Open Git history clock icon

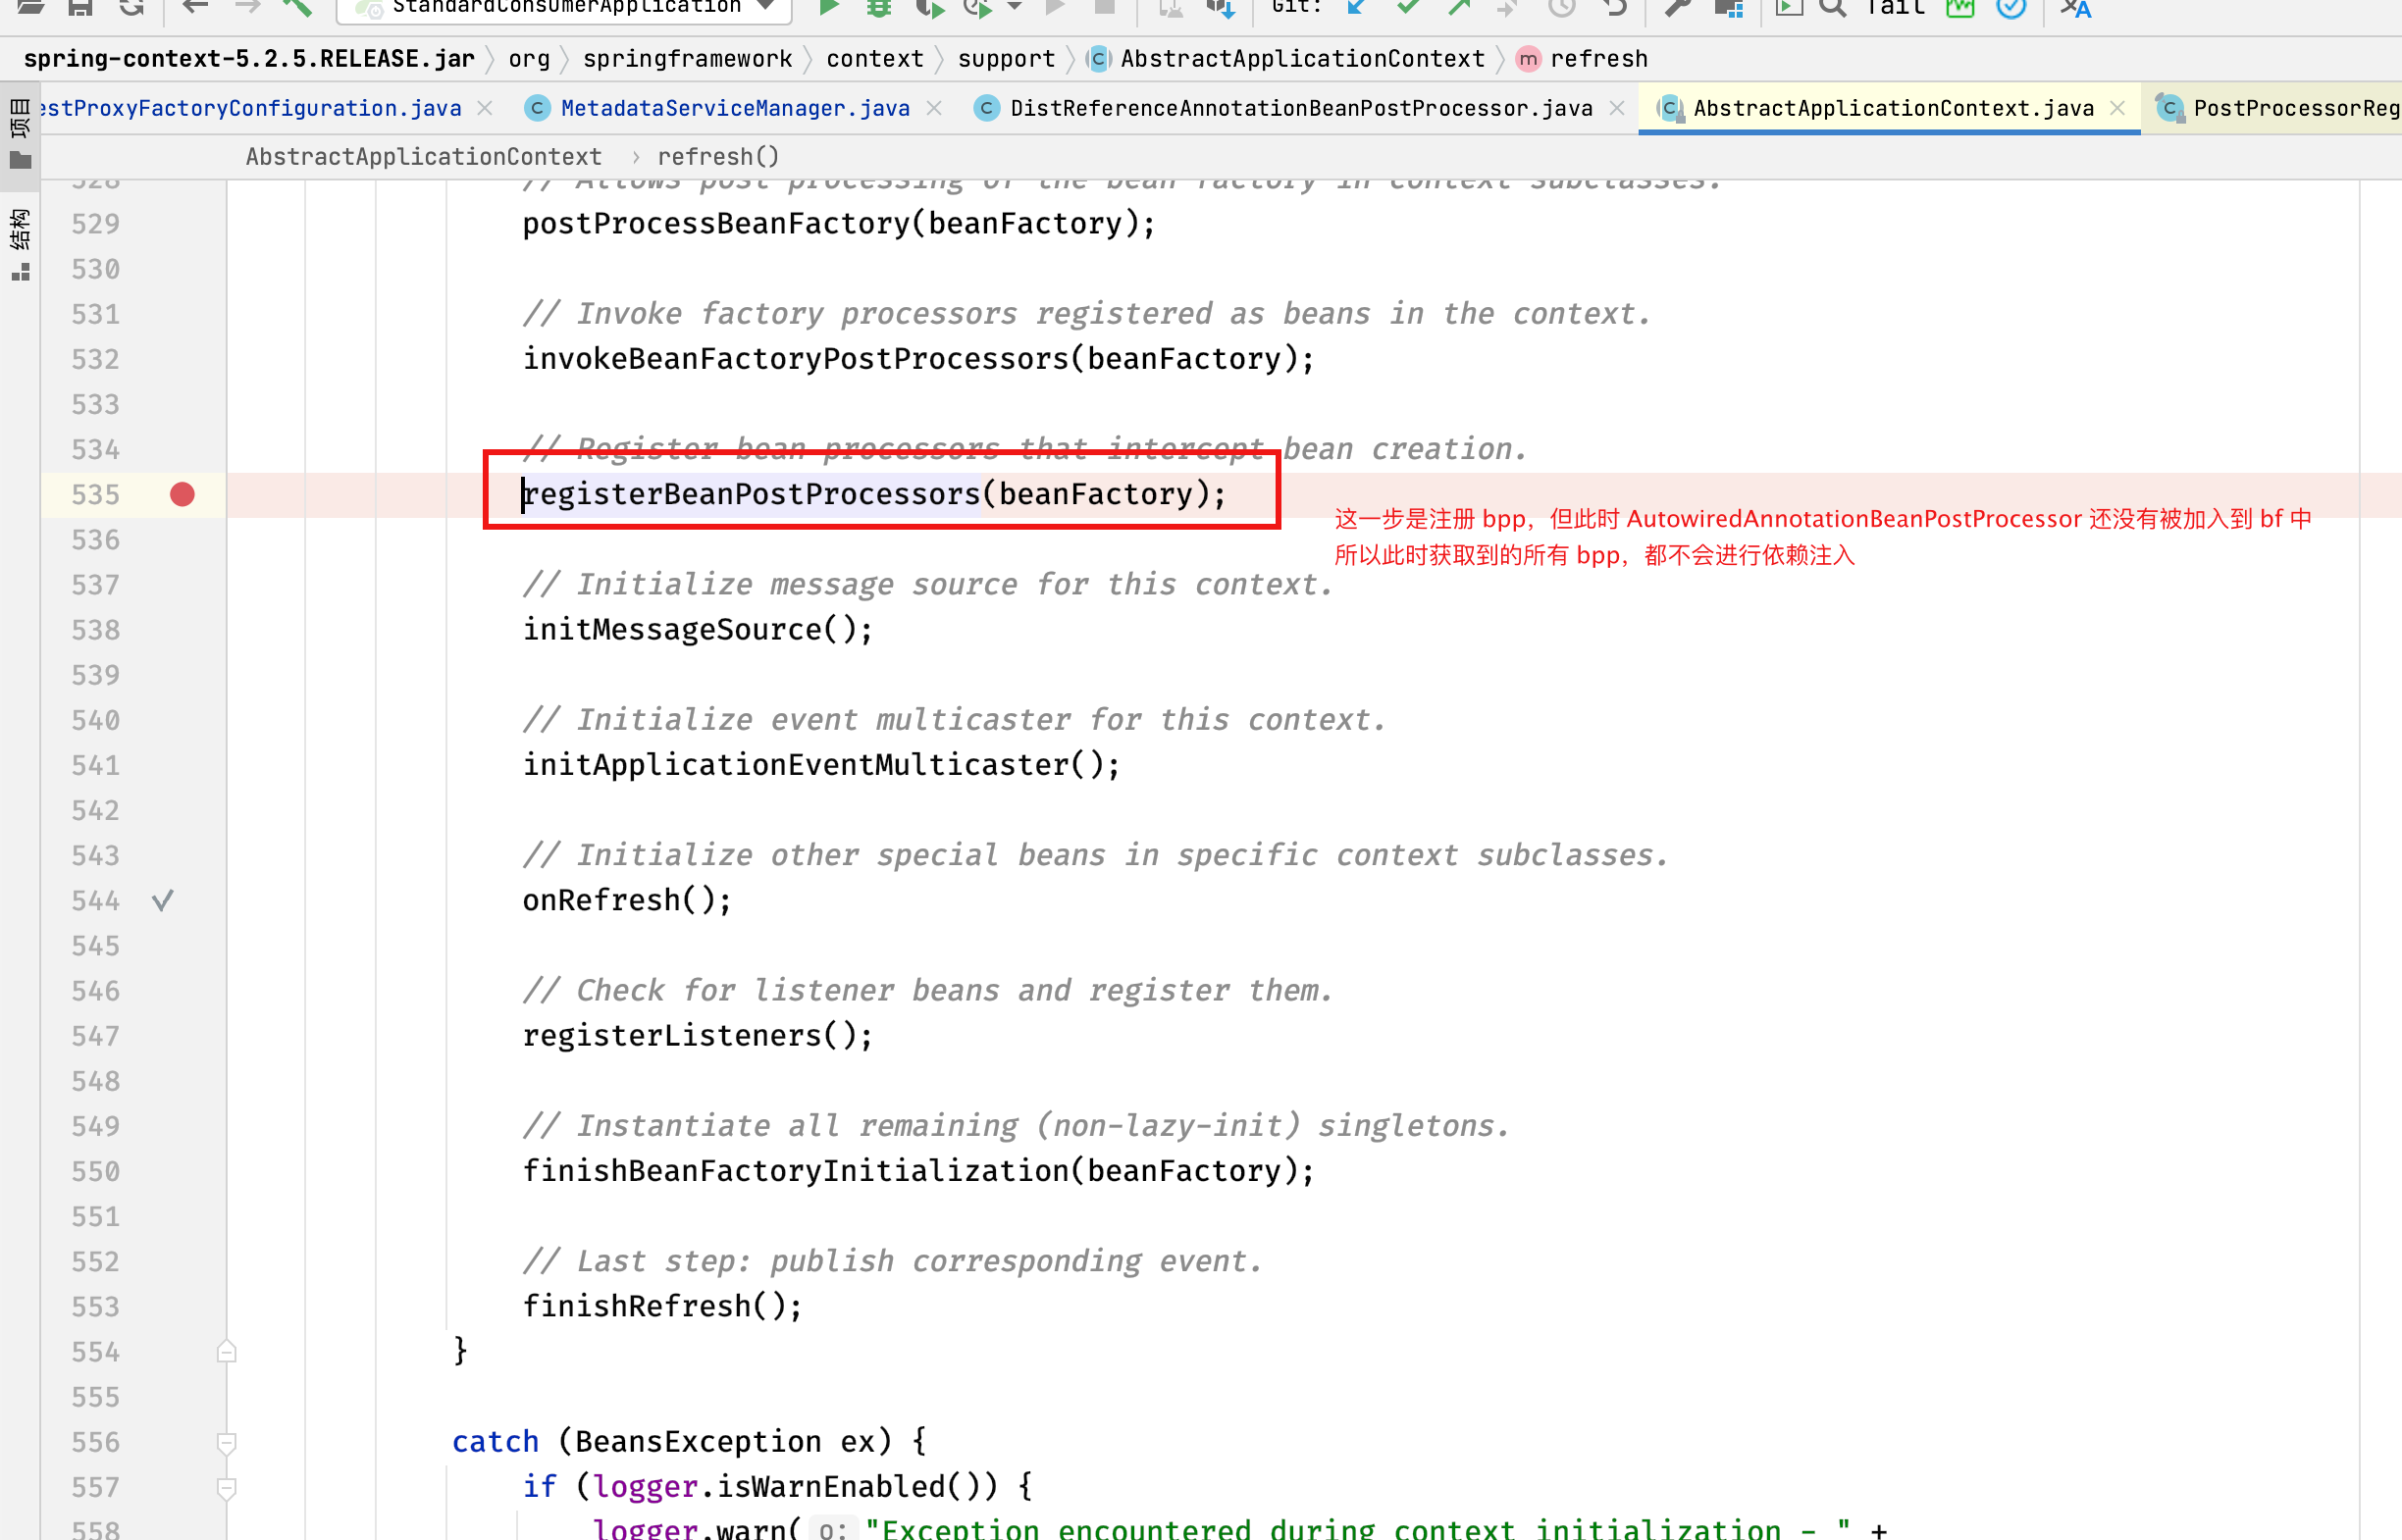tap(1562, 8)
